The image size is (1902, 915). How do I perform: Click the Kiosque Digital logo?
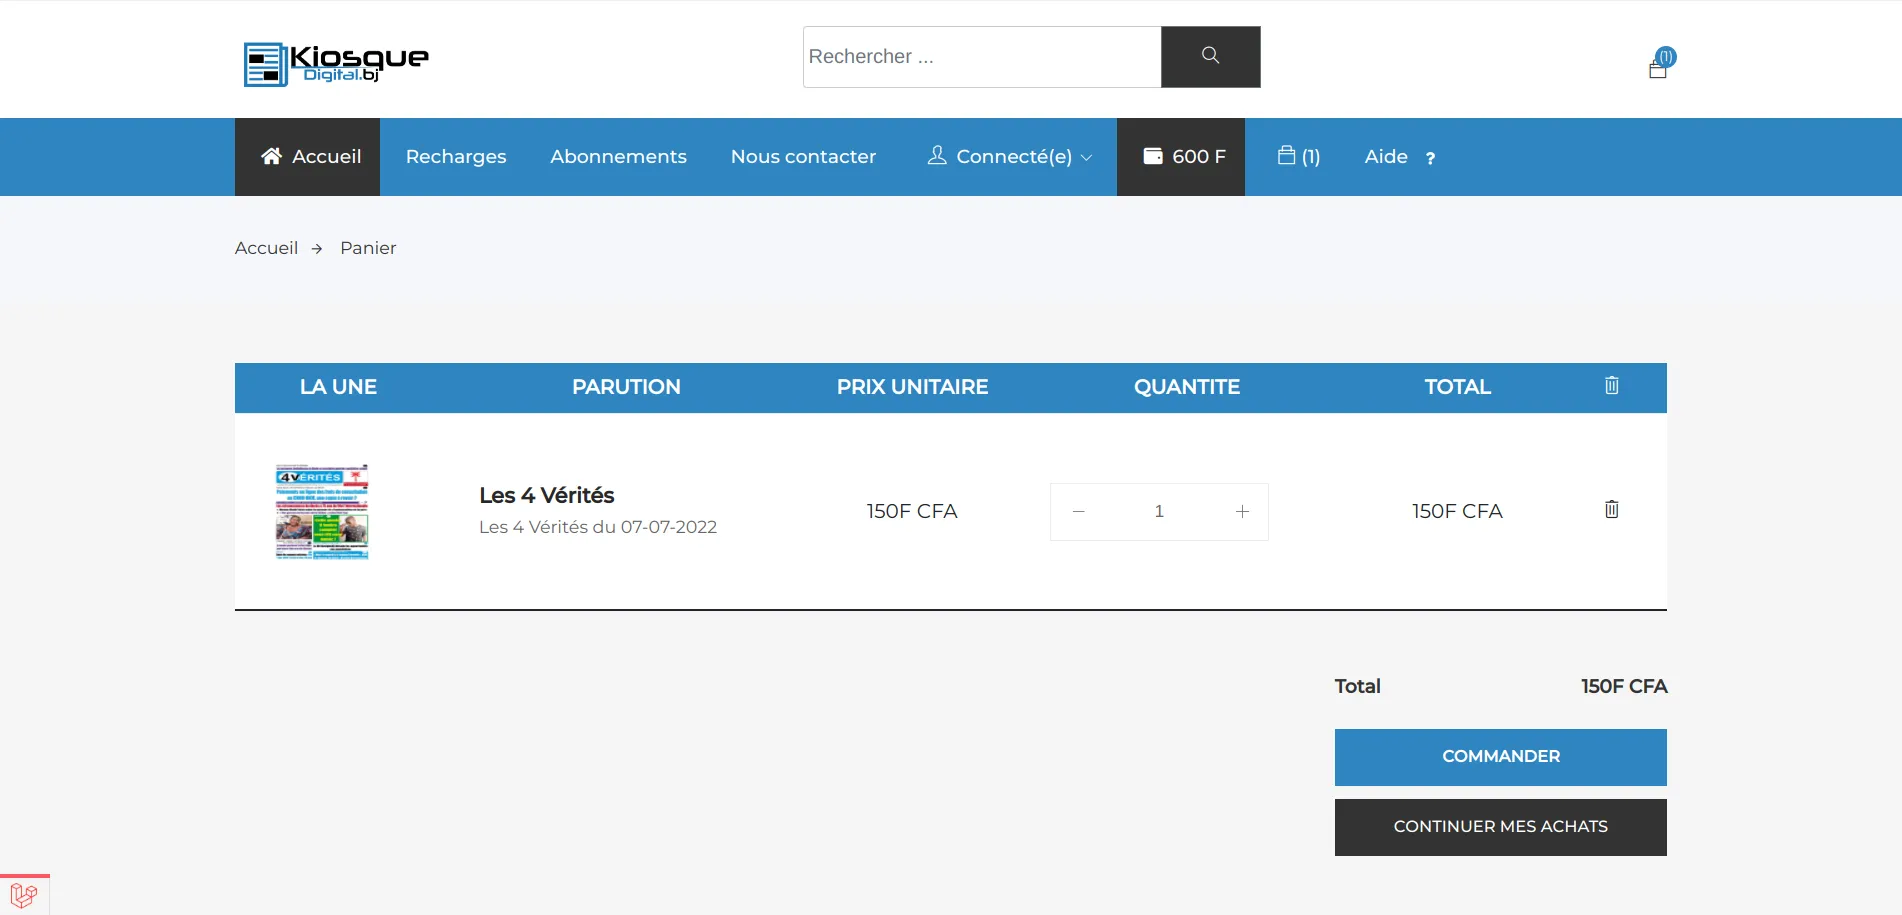click(x=336, y=64)
